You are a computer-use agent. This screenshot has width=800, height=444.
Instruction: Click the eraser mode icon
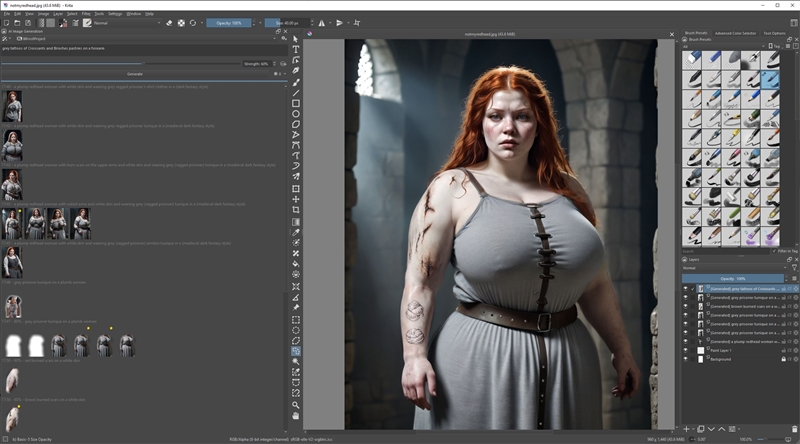coord(168,22)
